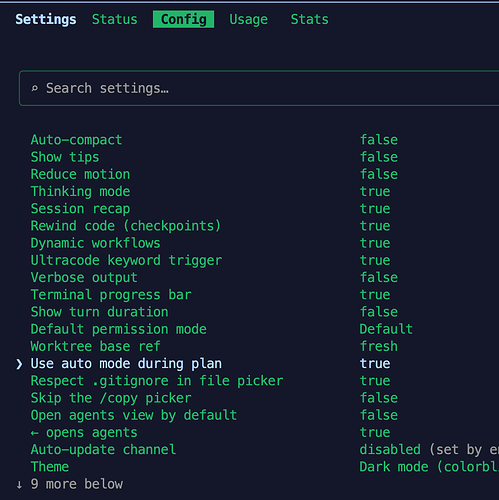Click the false value for Skip the /copy picker
The width and height of the screenshot is (499, 500).
(379, 398)
